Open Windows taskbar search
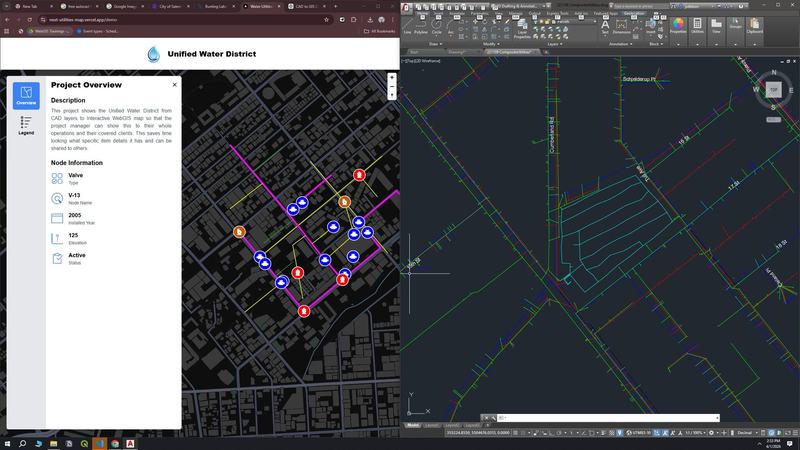 pos(22,443)
